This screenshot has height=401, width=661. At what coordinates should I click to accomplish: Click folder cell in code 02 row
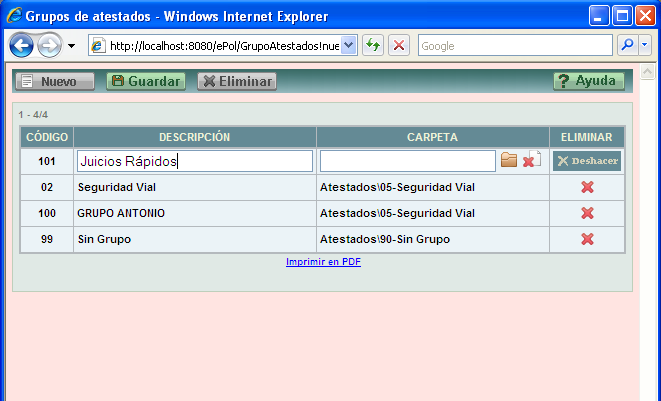[433, 187]
